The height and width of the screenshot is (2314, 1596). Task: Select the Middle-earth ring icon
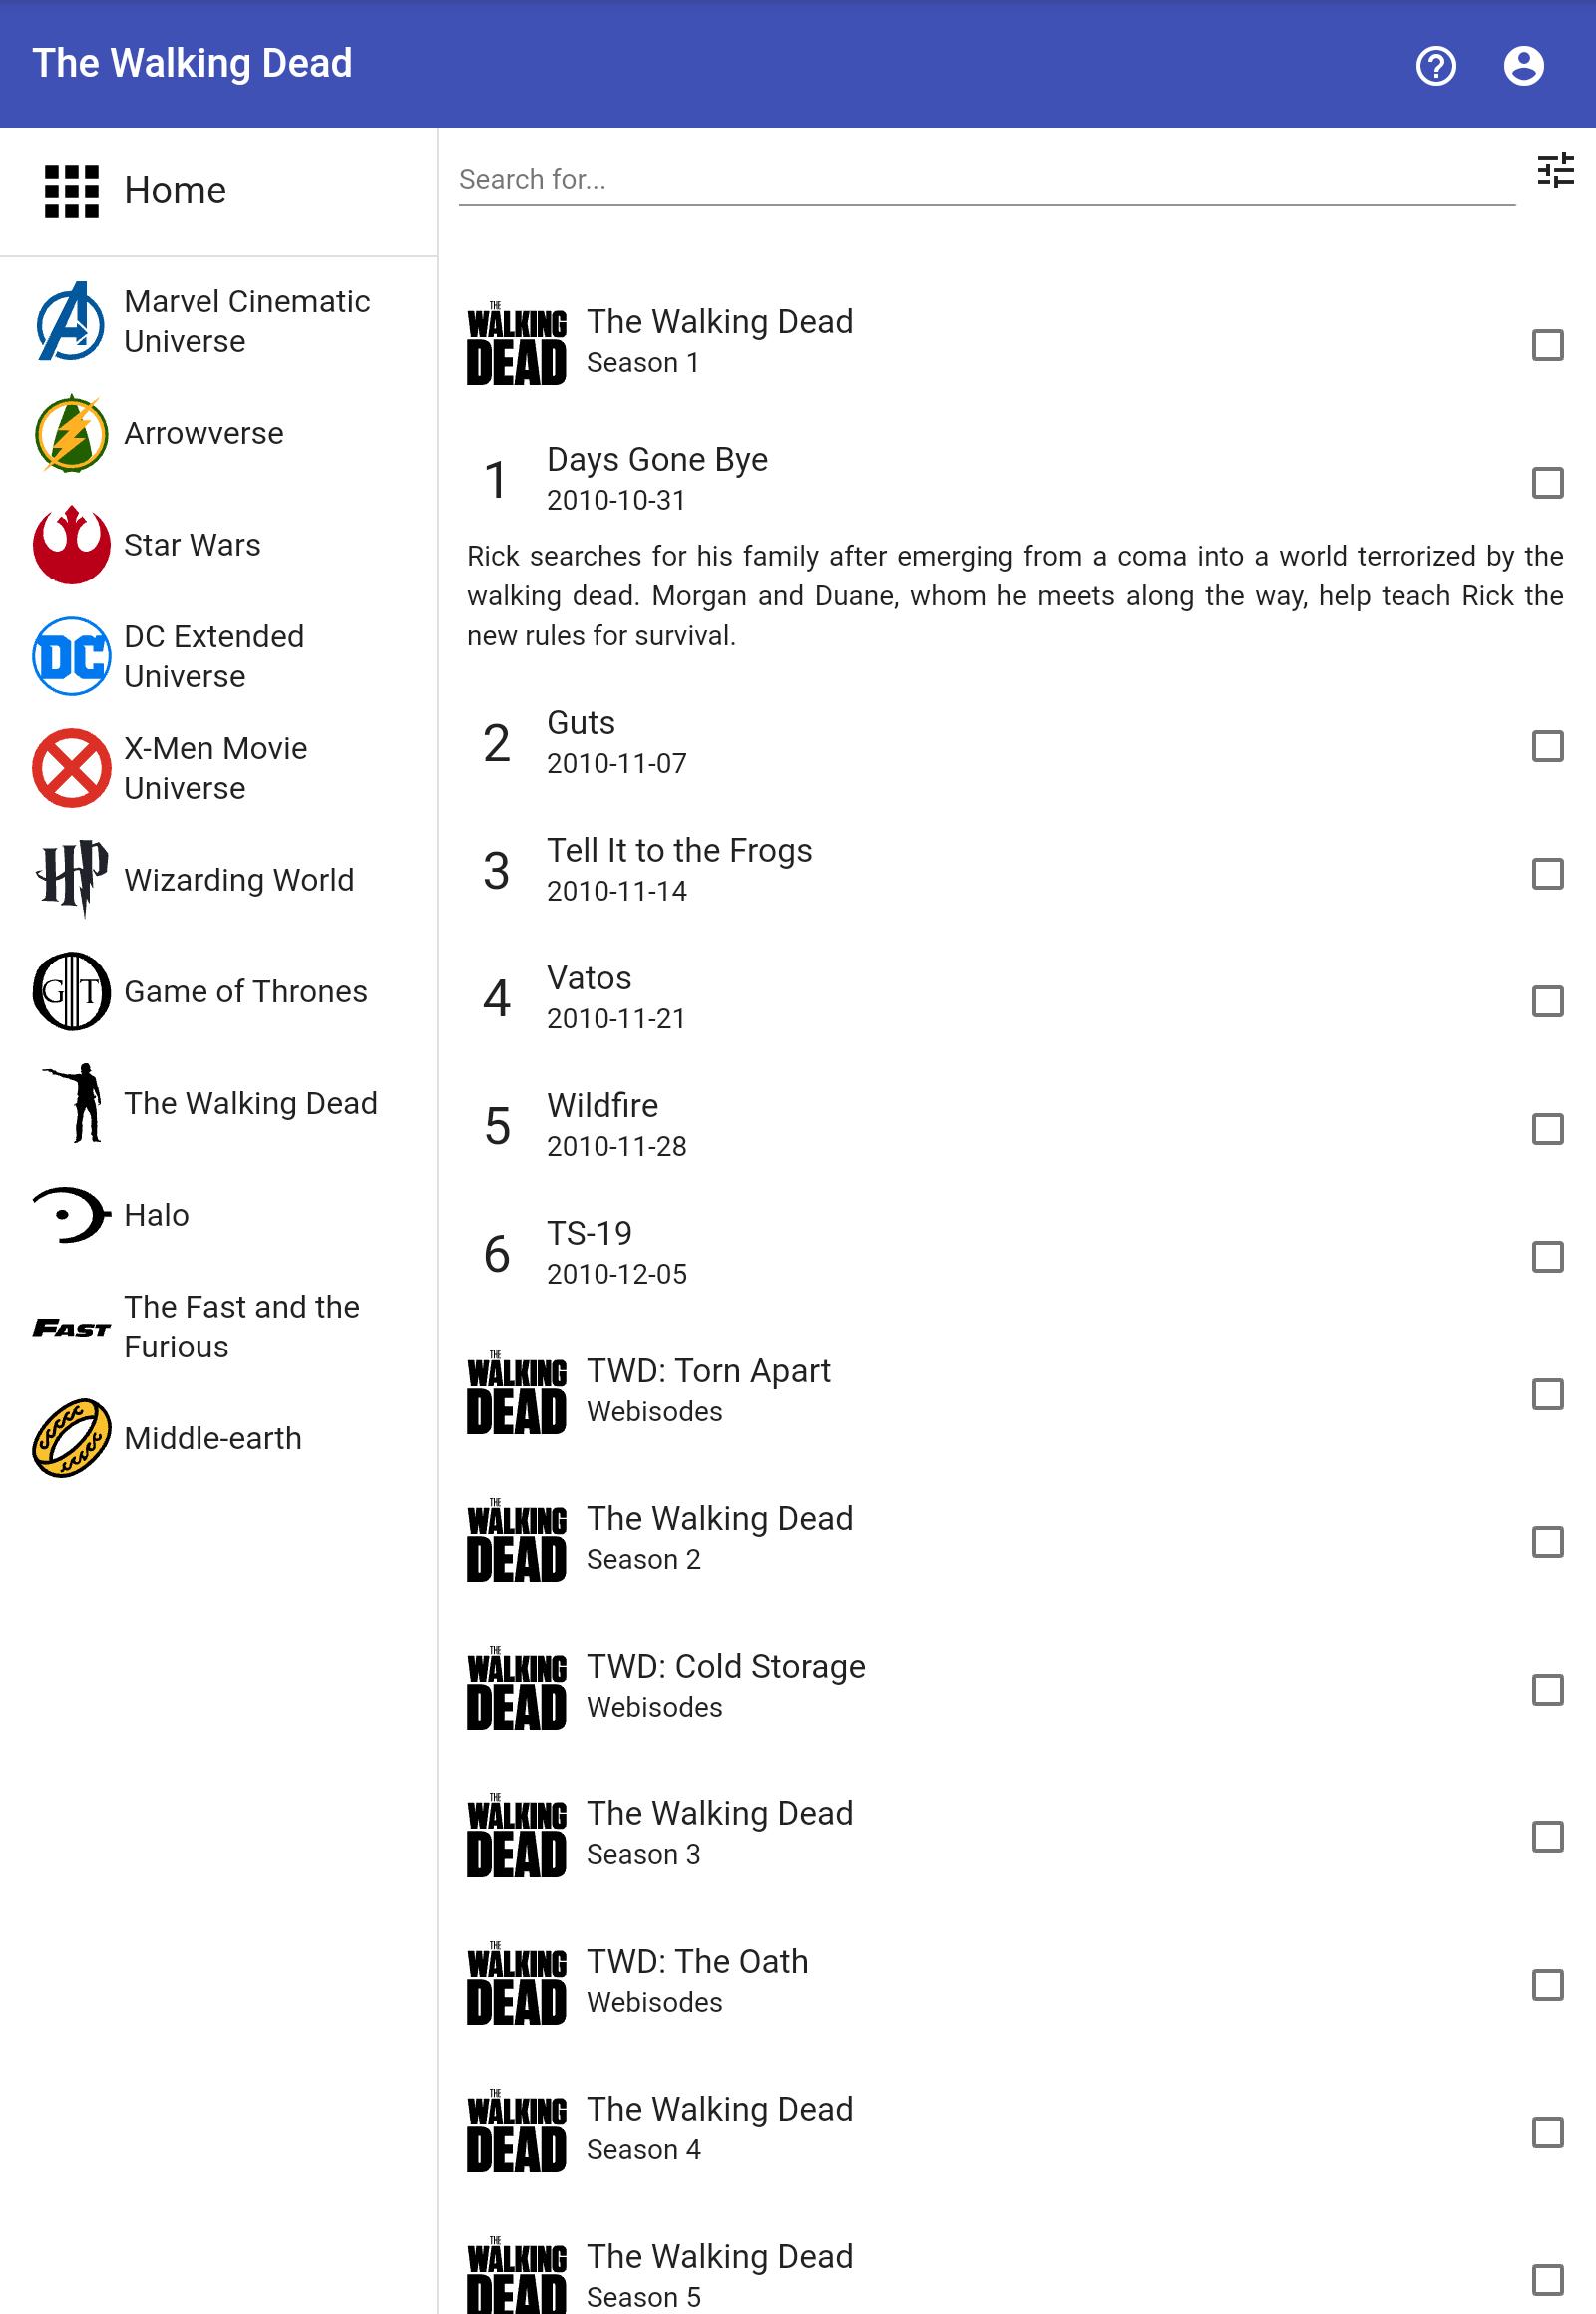pos(71,1438)
